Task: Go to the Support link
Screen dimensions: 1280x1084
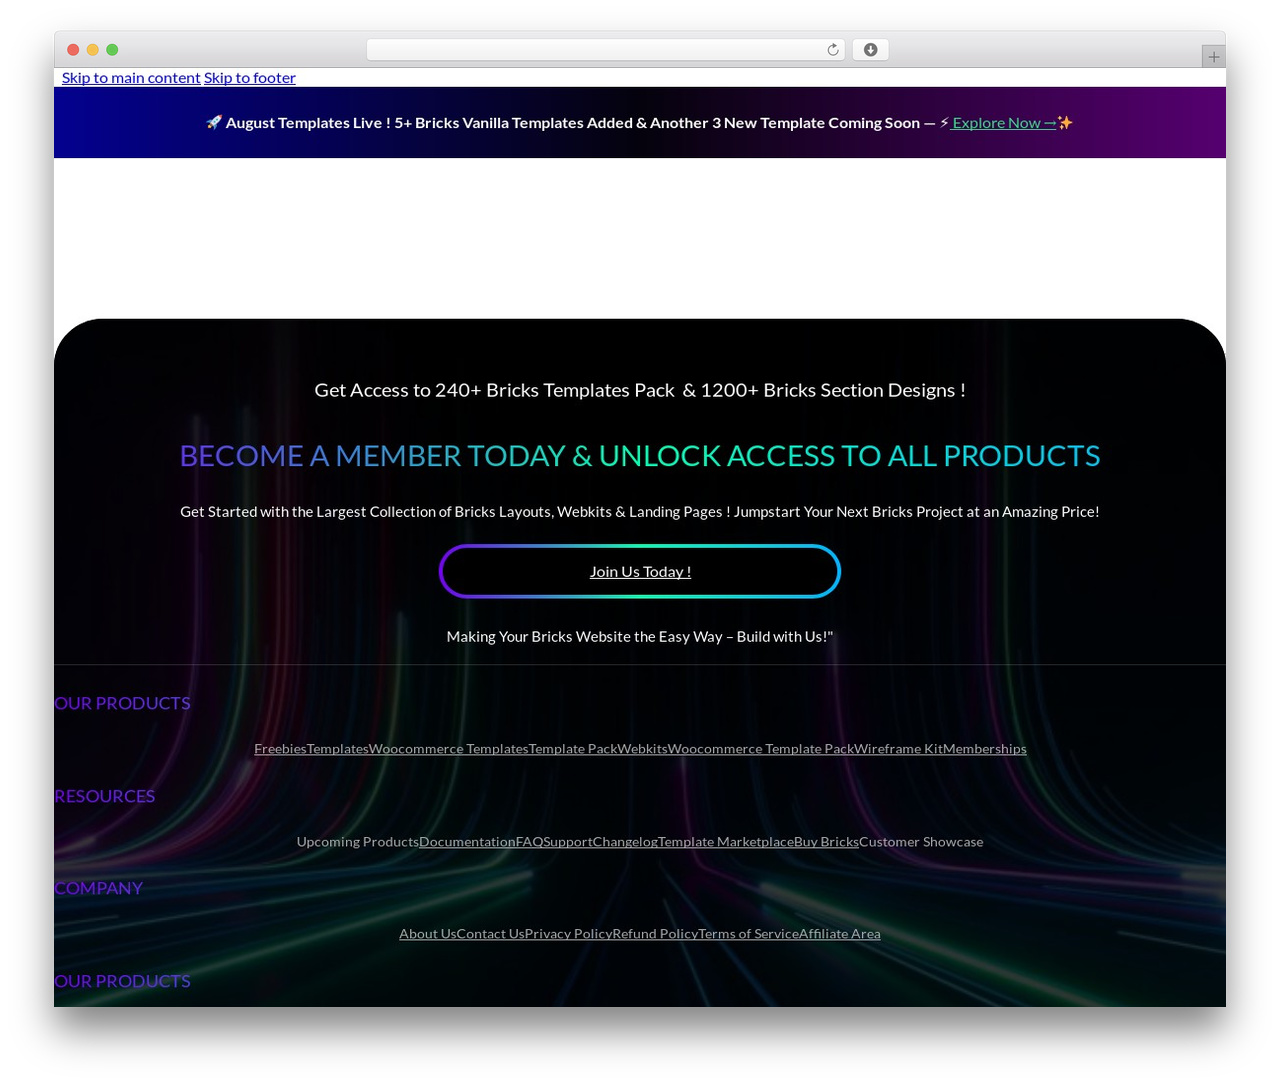Action: [568, 842]
